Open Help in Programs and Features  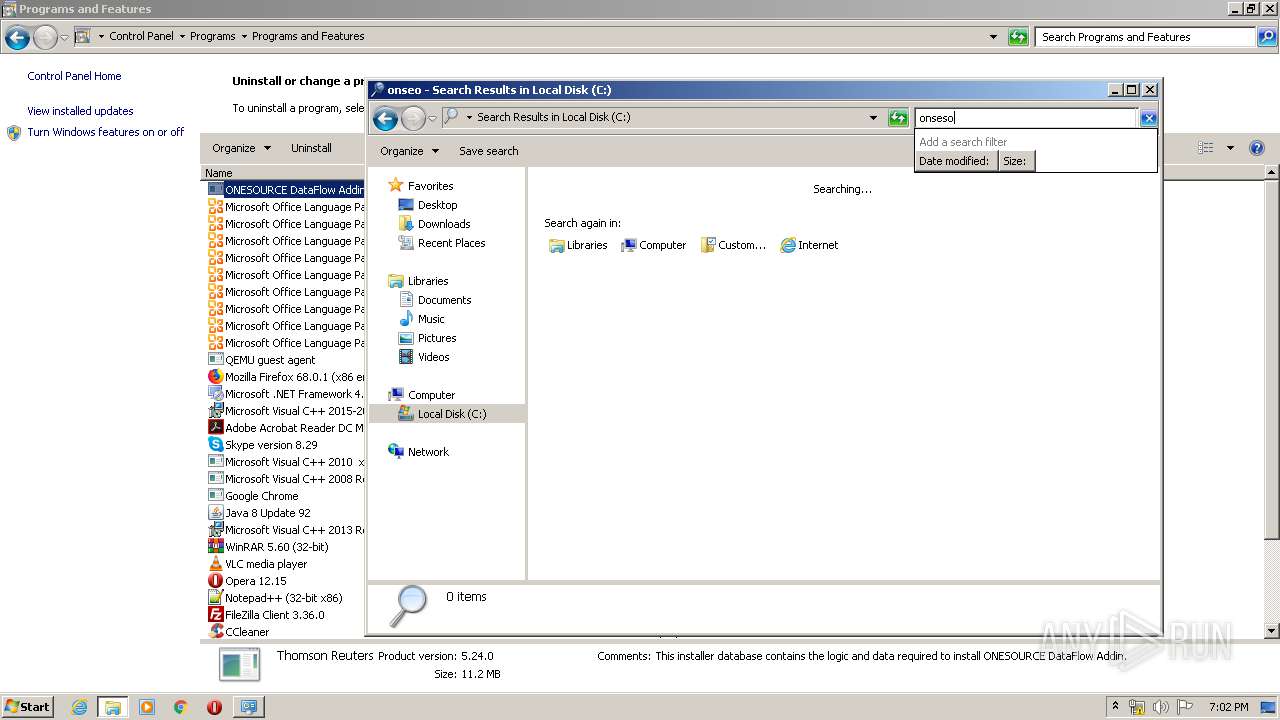coord(1257,148)
